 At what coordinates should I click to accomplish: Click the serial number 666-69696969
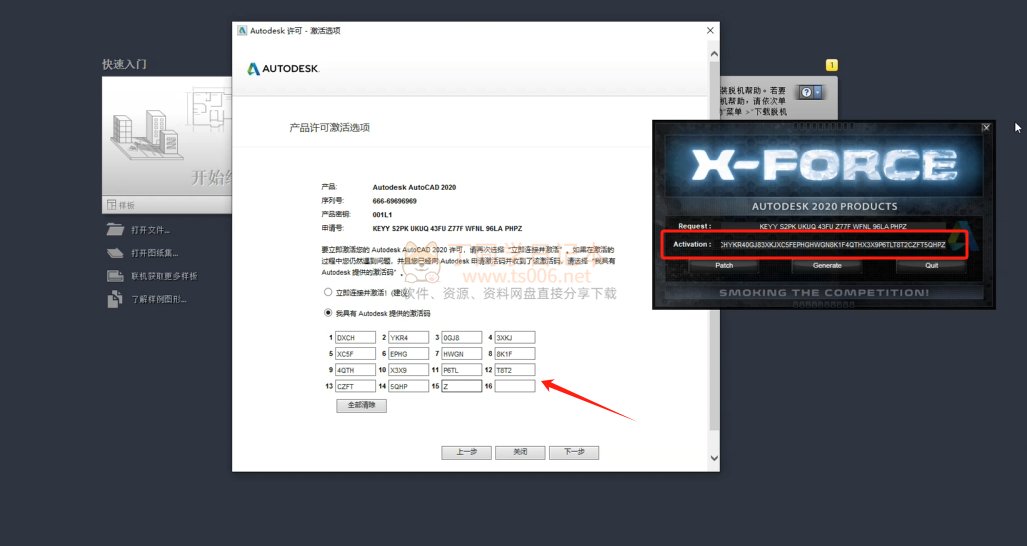[395, 201]
